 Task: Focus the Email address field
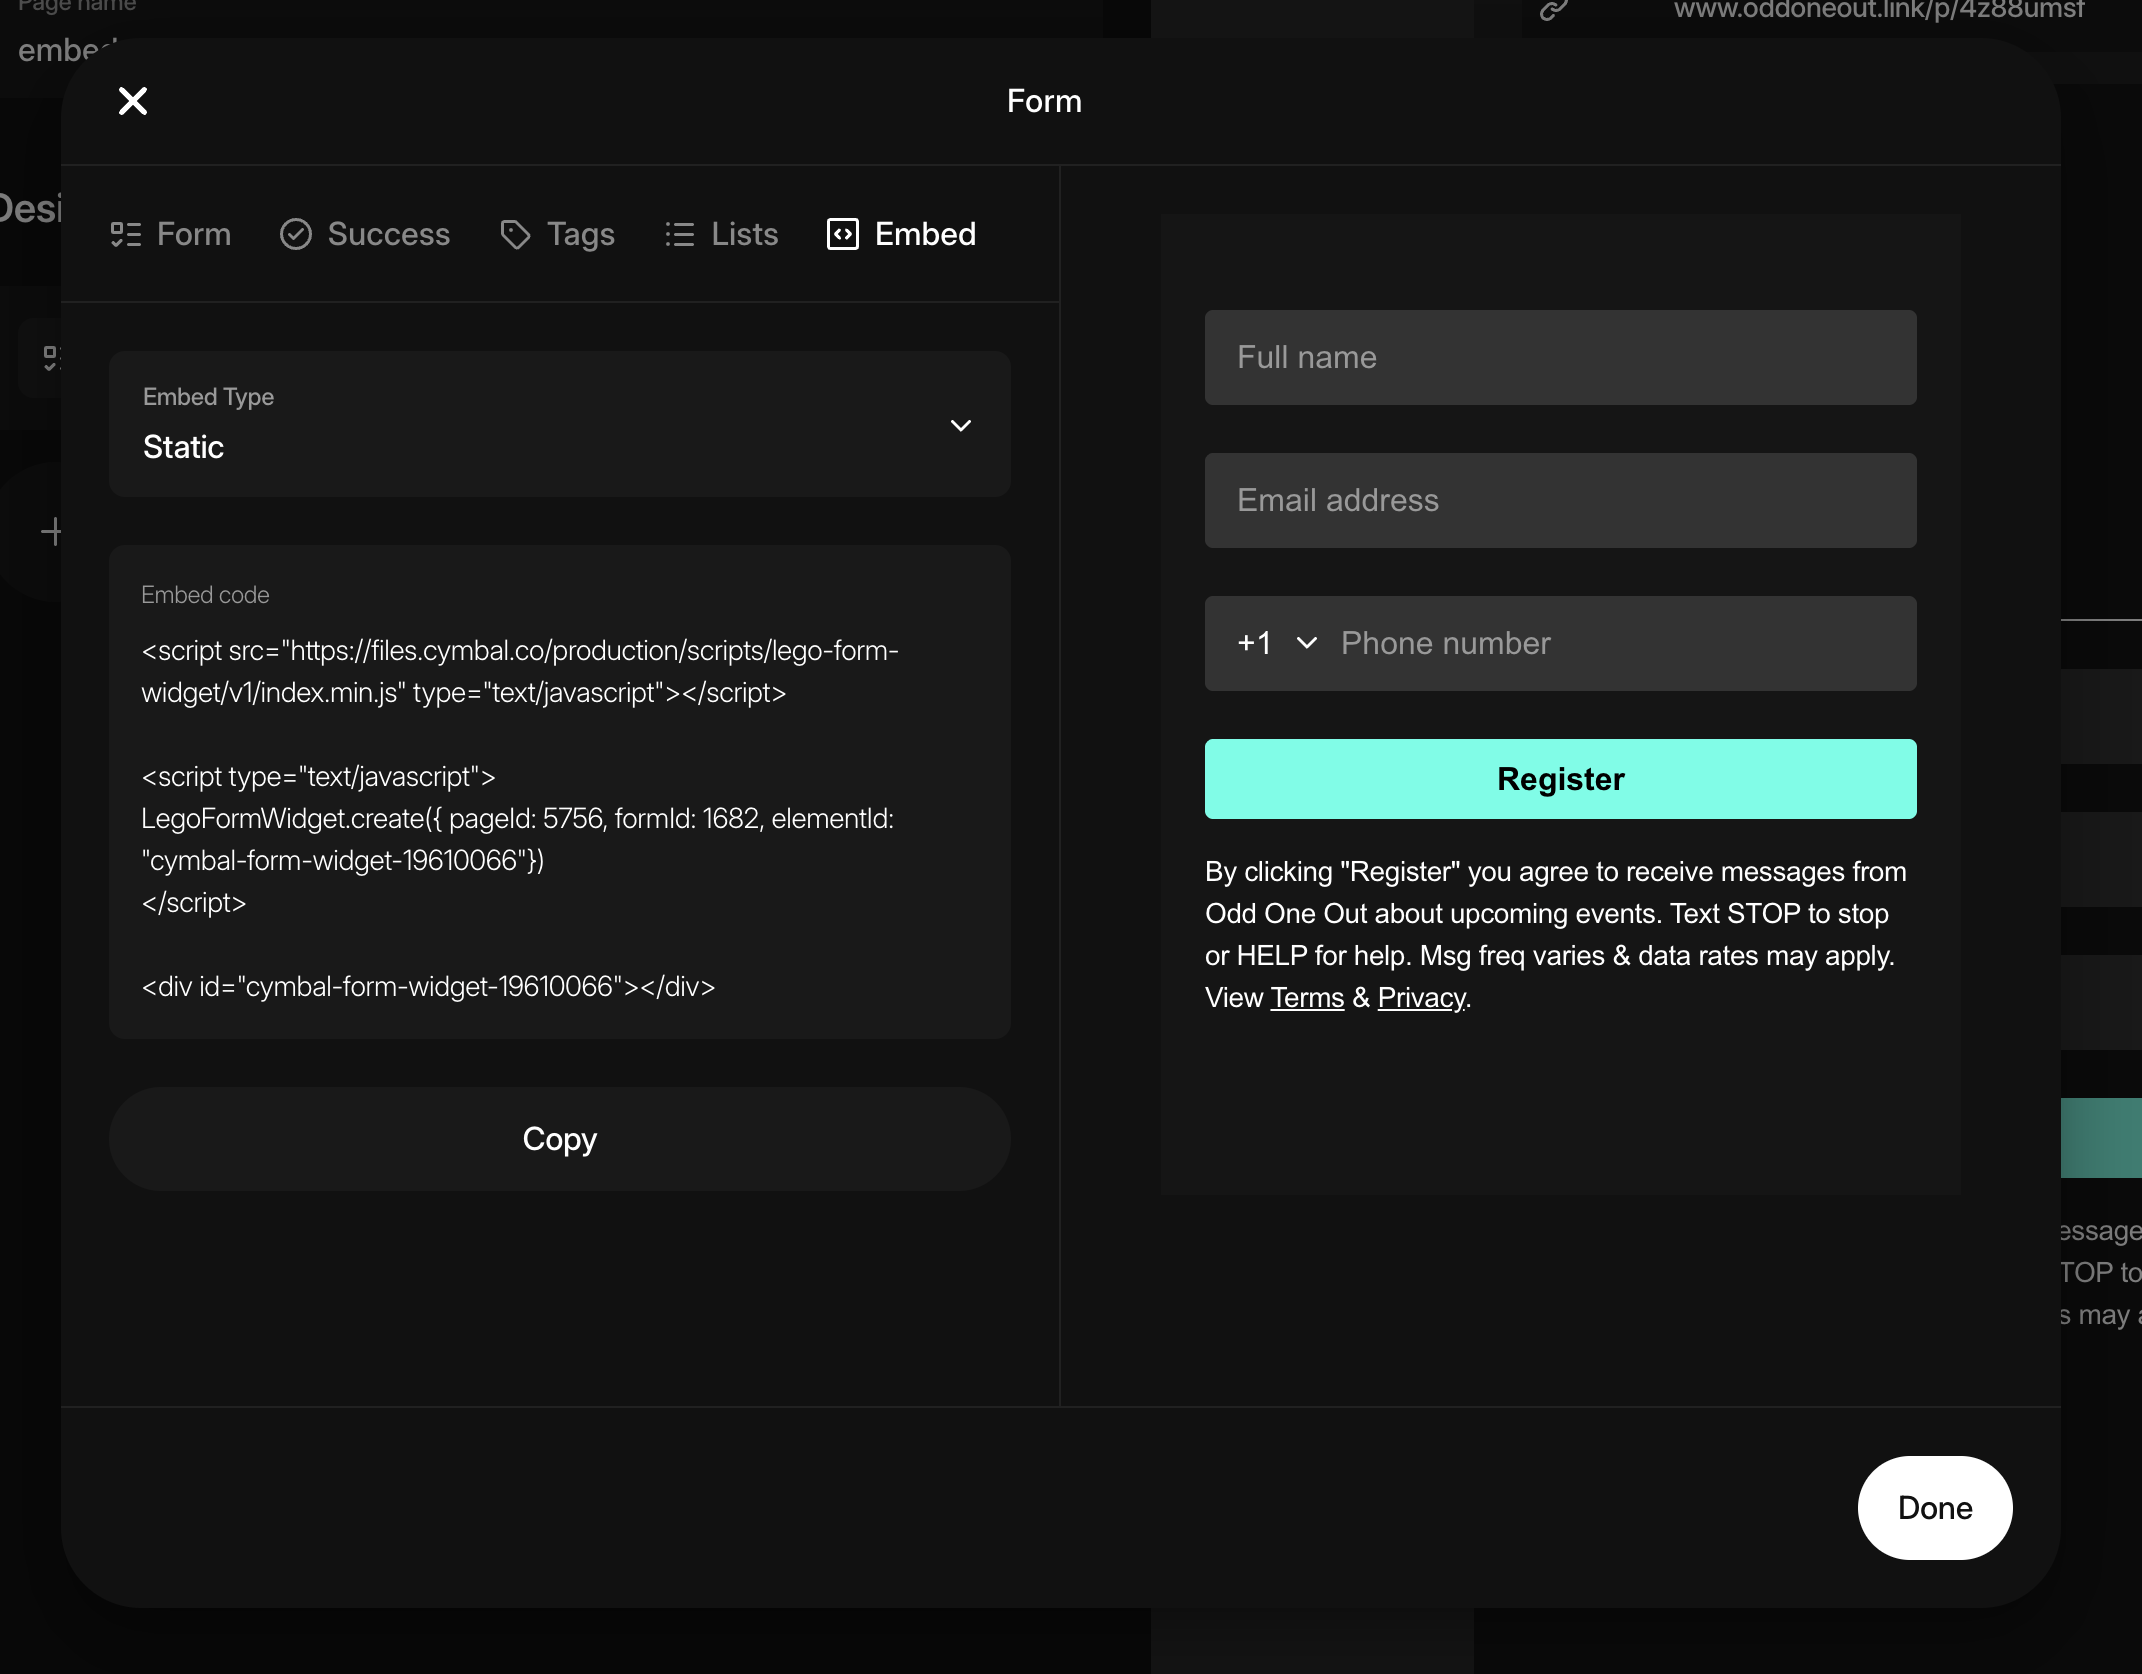1559,500
